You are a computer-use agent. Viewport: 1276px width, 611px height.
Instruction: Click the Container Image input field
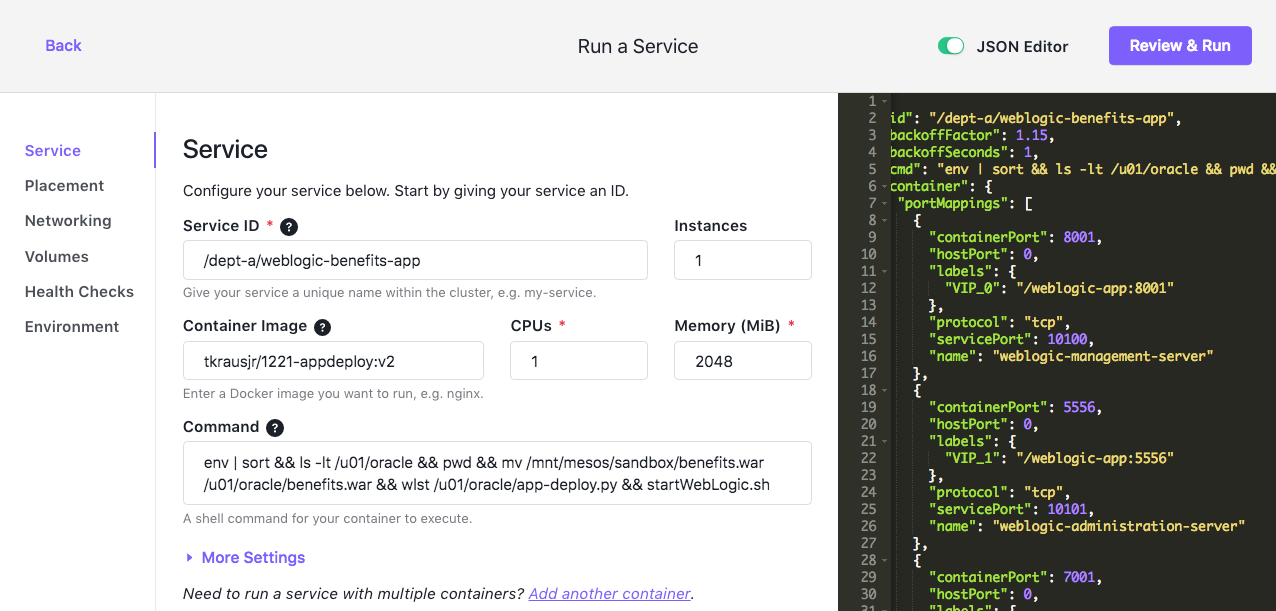(x=333, y=361)
